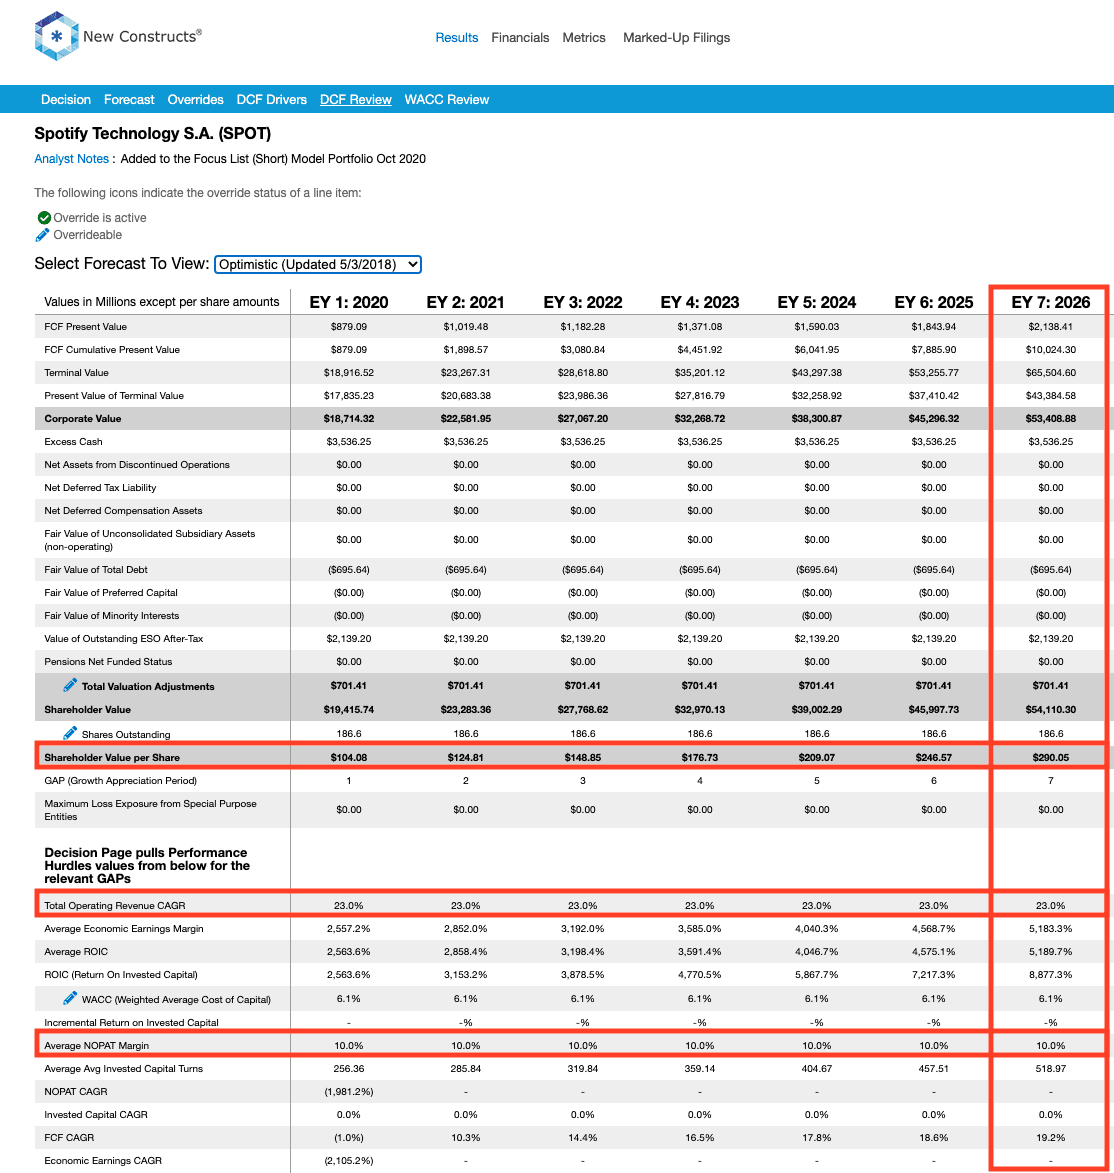Select the Value of Outstanding ESO After-Tax label

[x=123, y=639]
